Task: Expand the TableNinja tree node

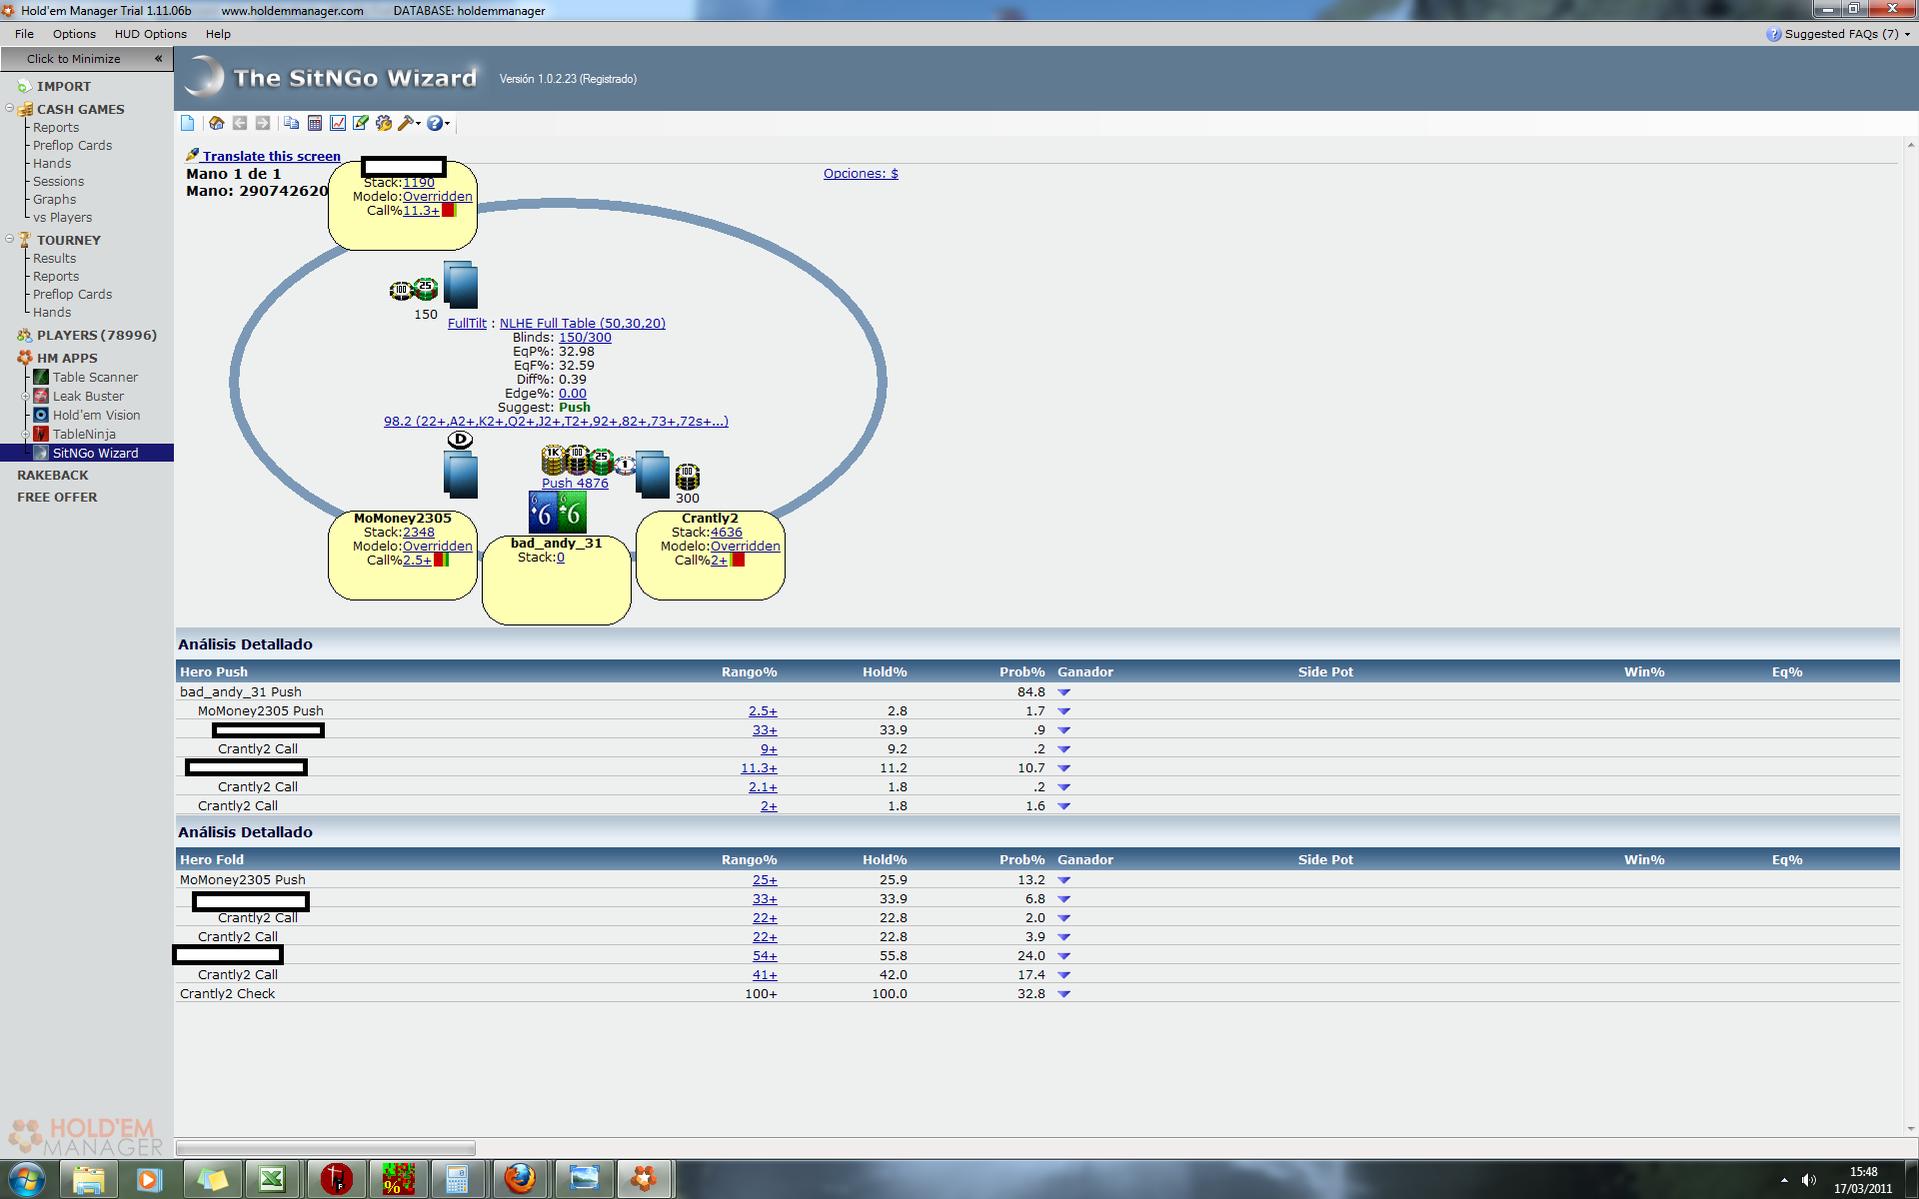Action: [x=26, y=434]
